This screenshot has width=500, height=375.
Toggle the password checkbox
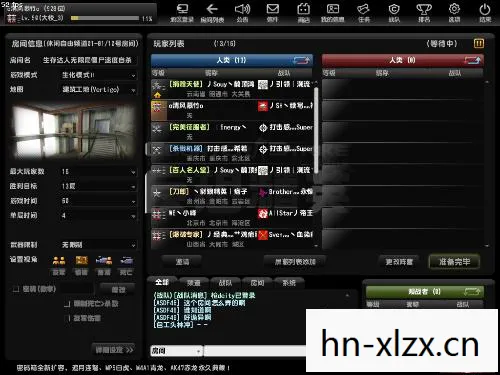coord(16,289)
